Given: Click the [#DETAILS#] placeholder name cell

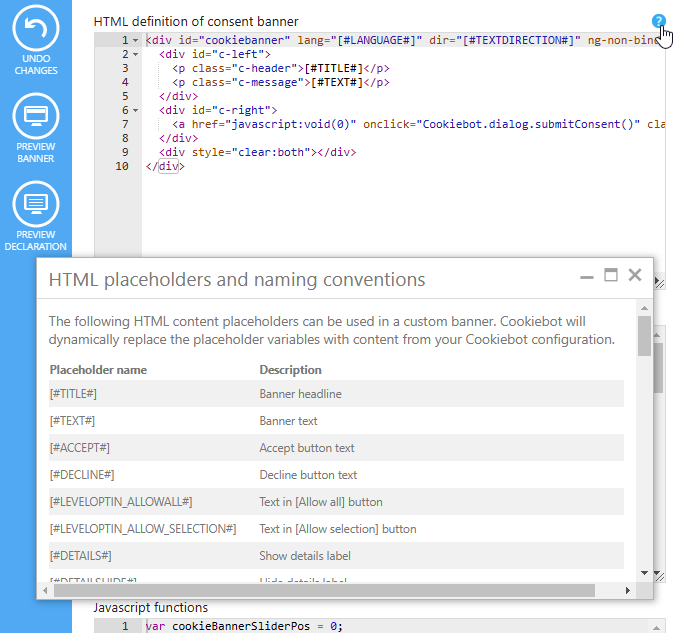Looking at the screenshot, I should [x=81, y=556].
